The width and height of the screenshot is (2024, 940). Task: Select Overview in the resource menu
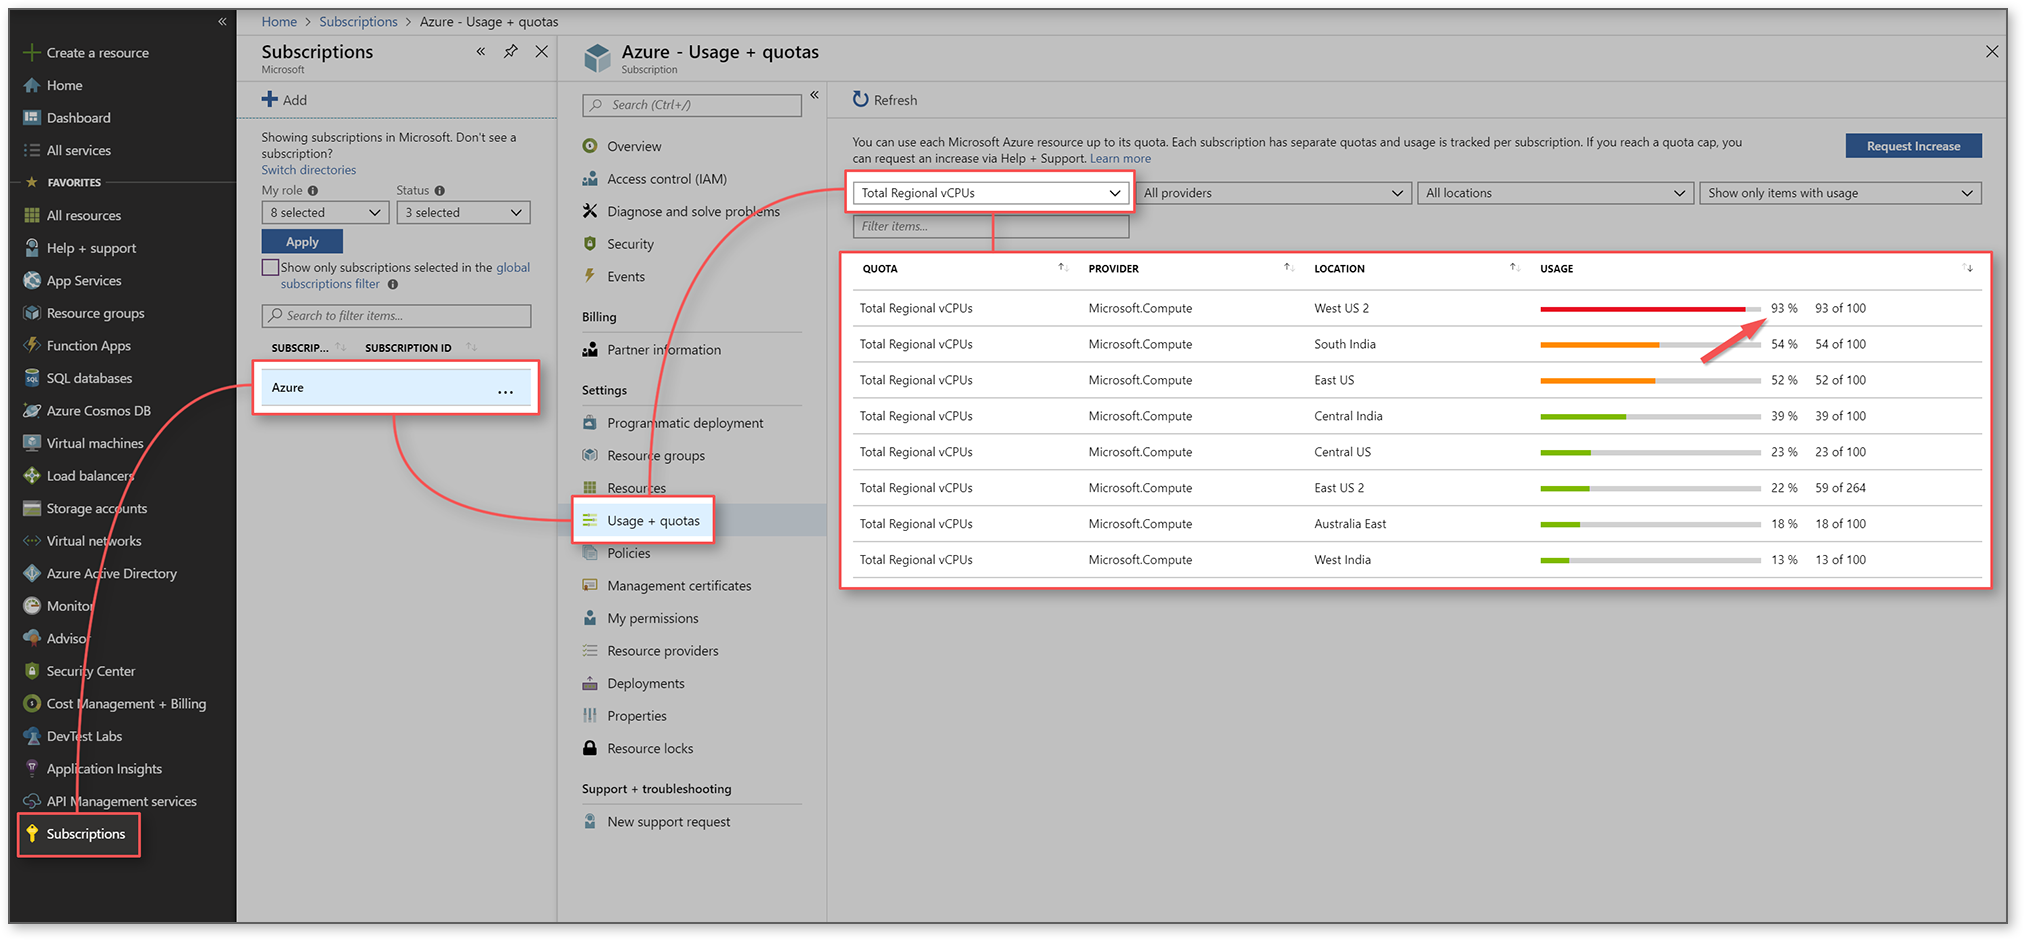(634, 146)
